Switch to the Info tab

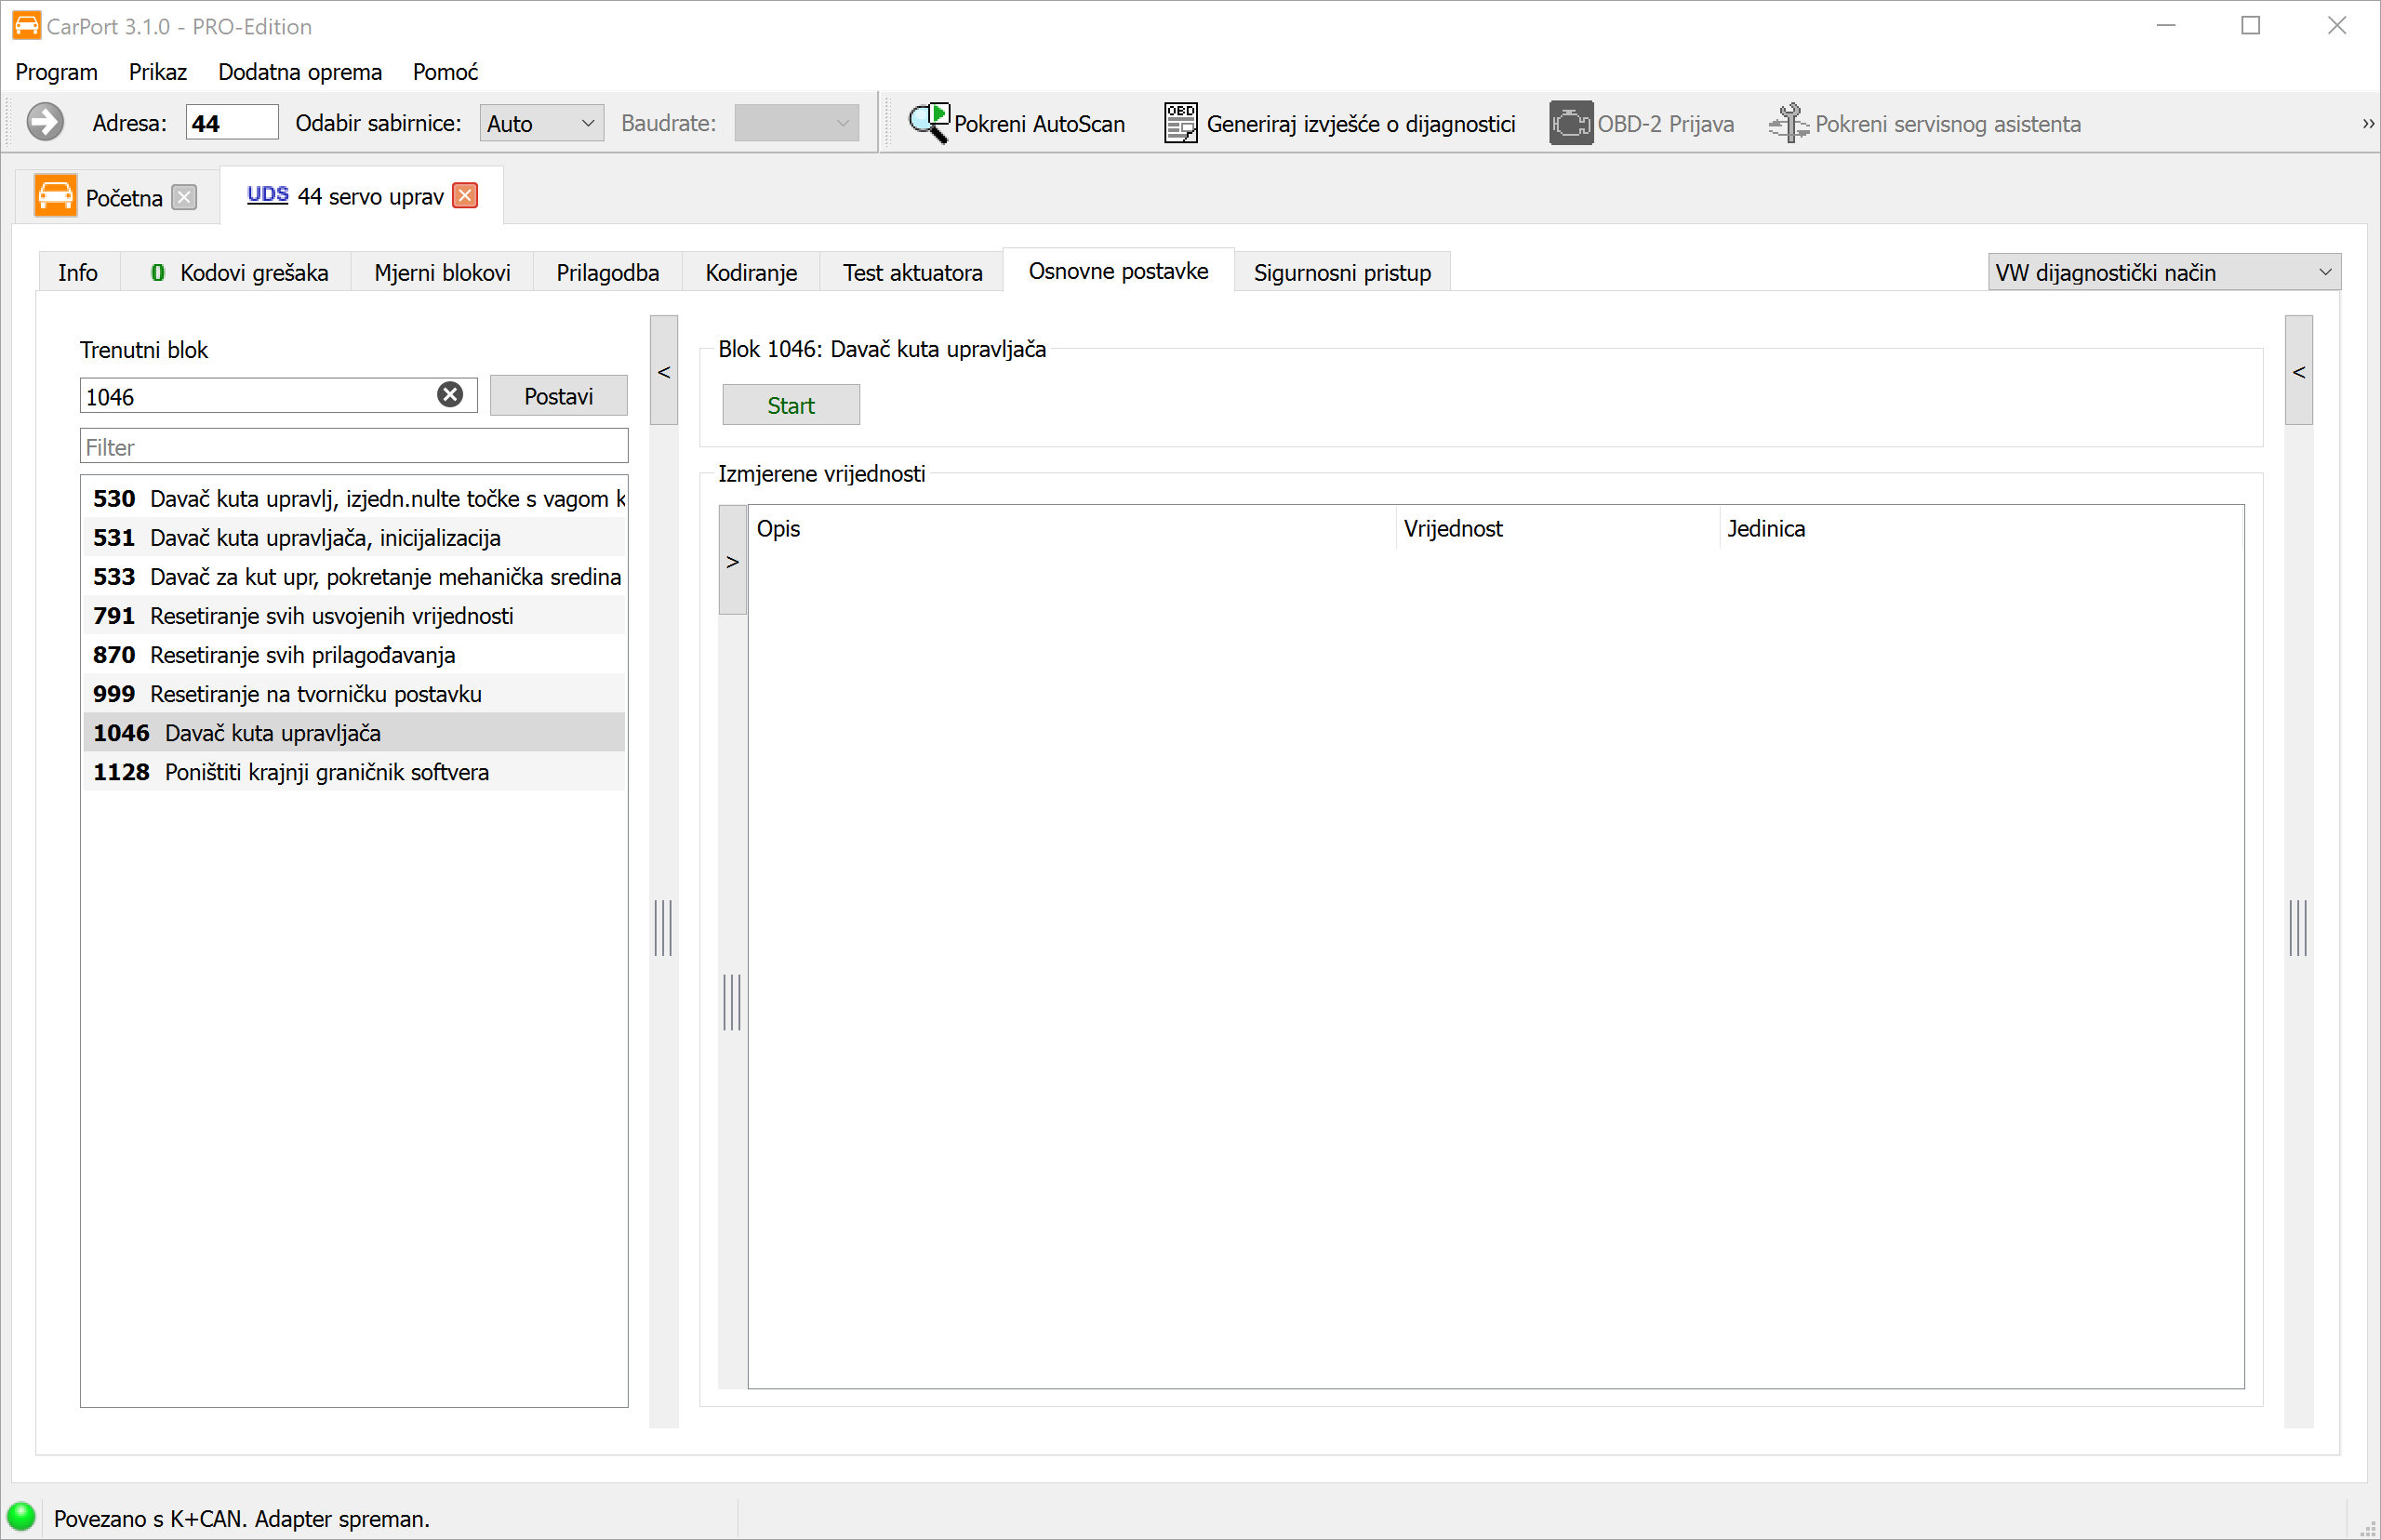pos(78,272)
